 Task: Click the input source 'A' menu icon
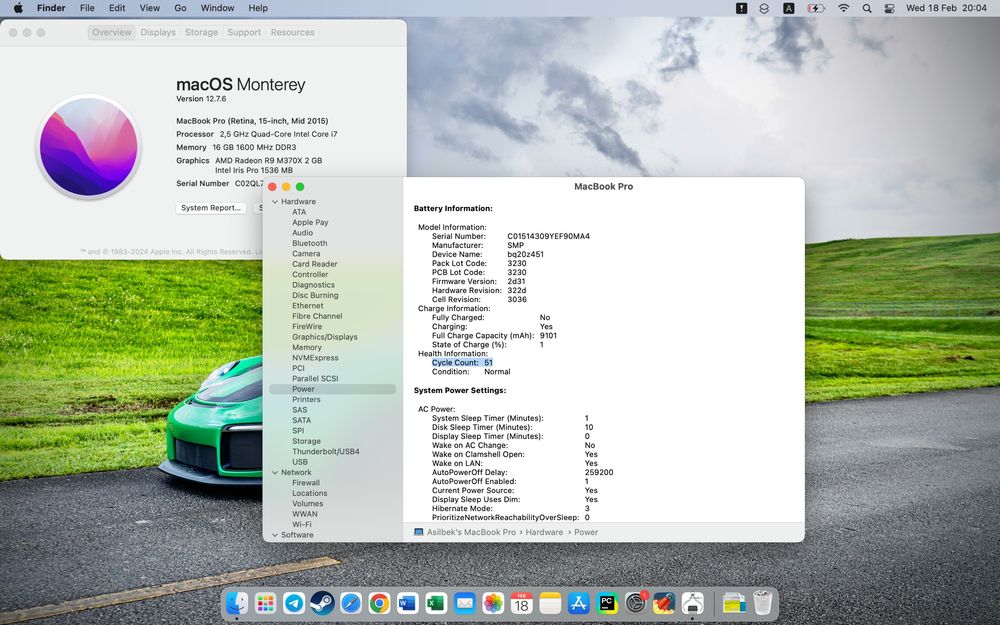pyautogui.click(x=789, y=8)
